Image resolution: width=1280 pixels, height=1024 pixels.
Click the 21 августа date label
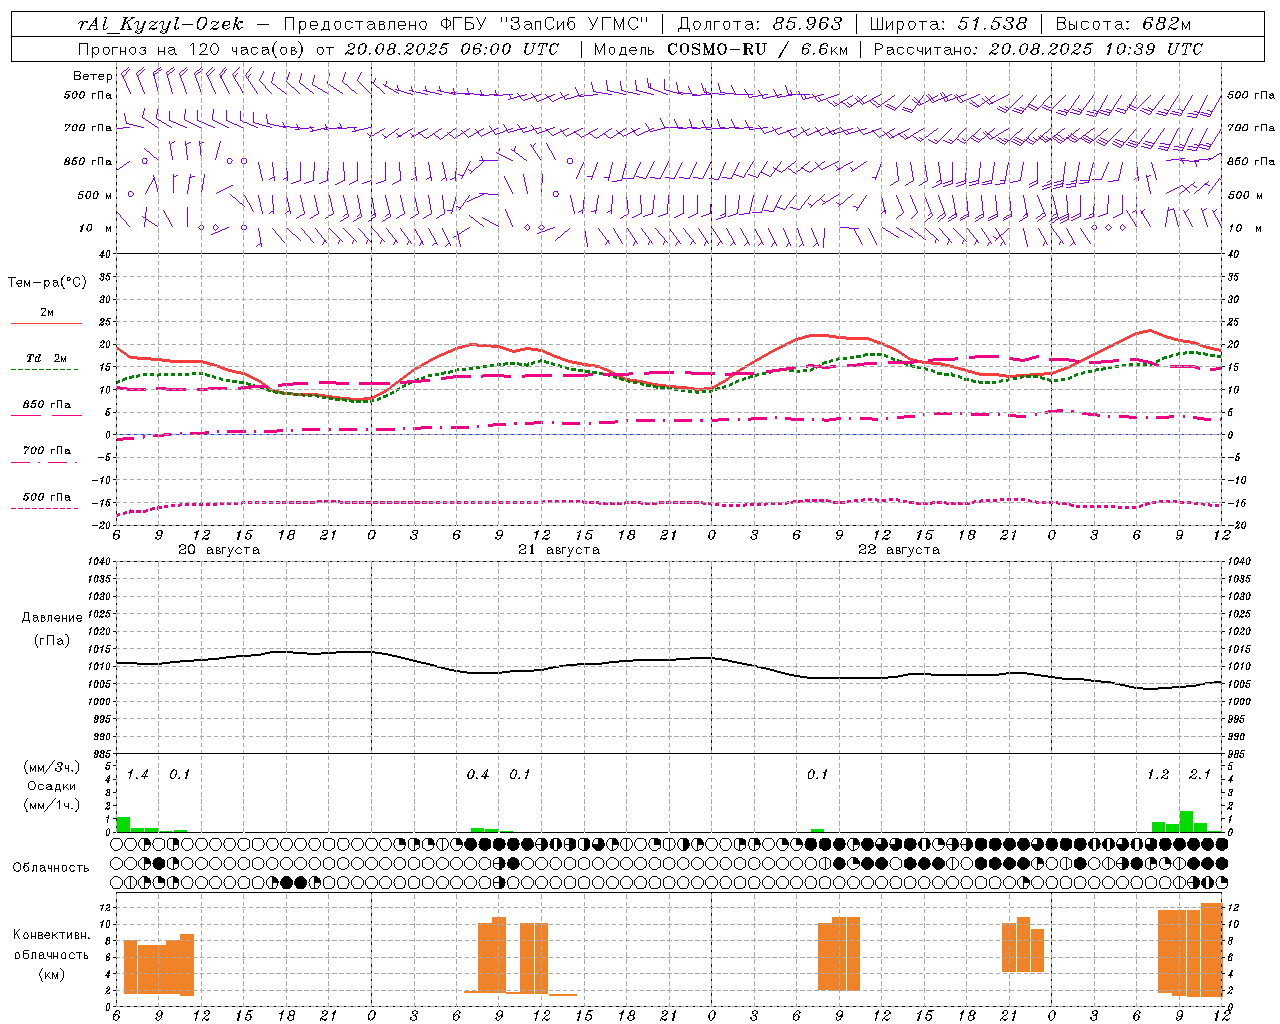coord(559,550)
